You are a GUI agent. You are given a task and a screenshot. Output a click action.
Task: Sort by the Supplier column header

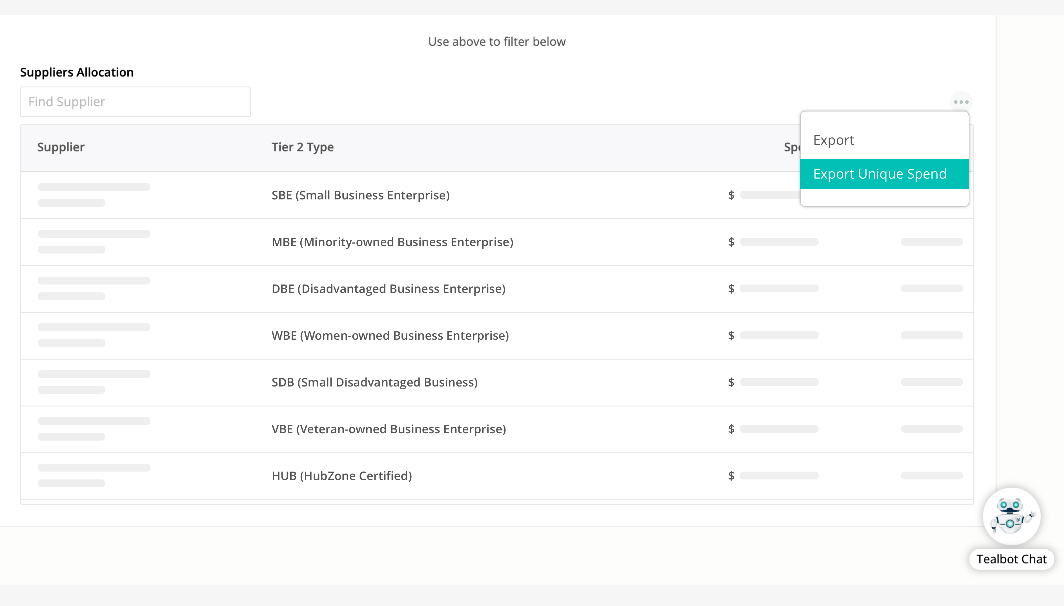click(61, 147)
